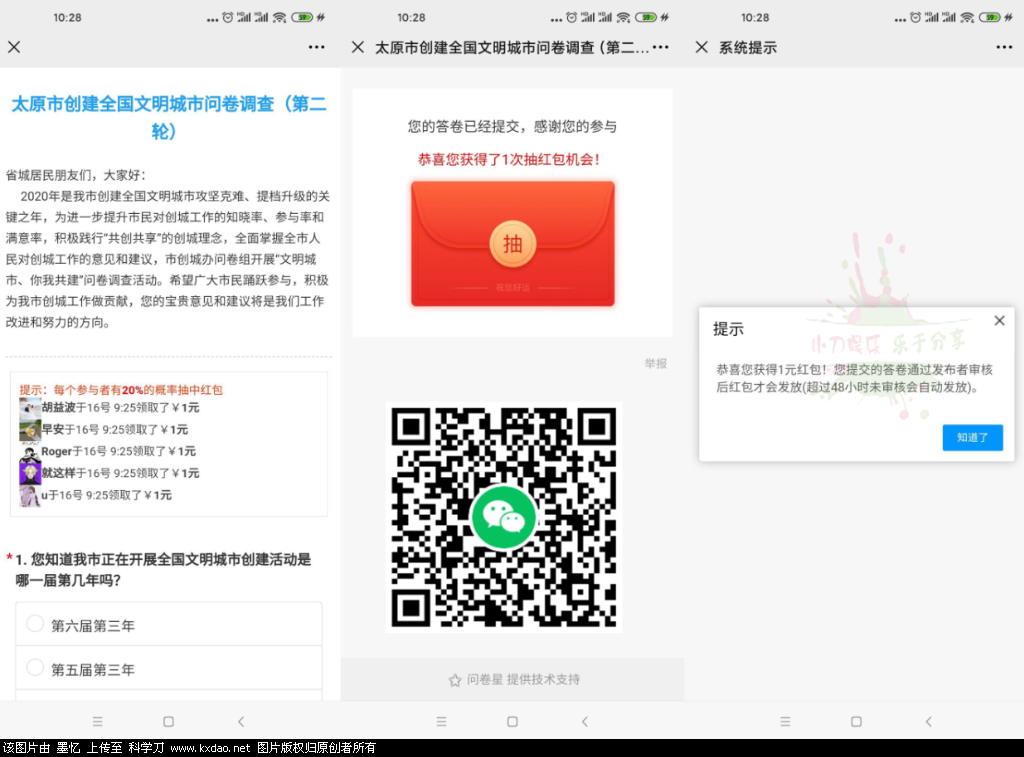Screen dimensions: 1024x757
Task: Tap the recent-apps icon on middle screen
Action: pos(441,721)
